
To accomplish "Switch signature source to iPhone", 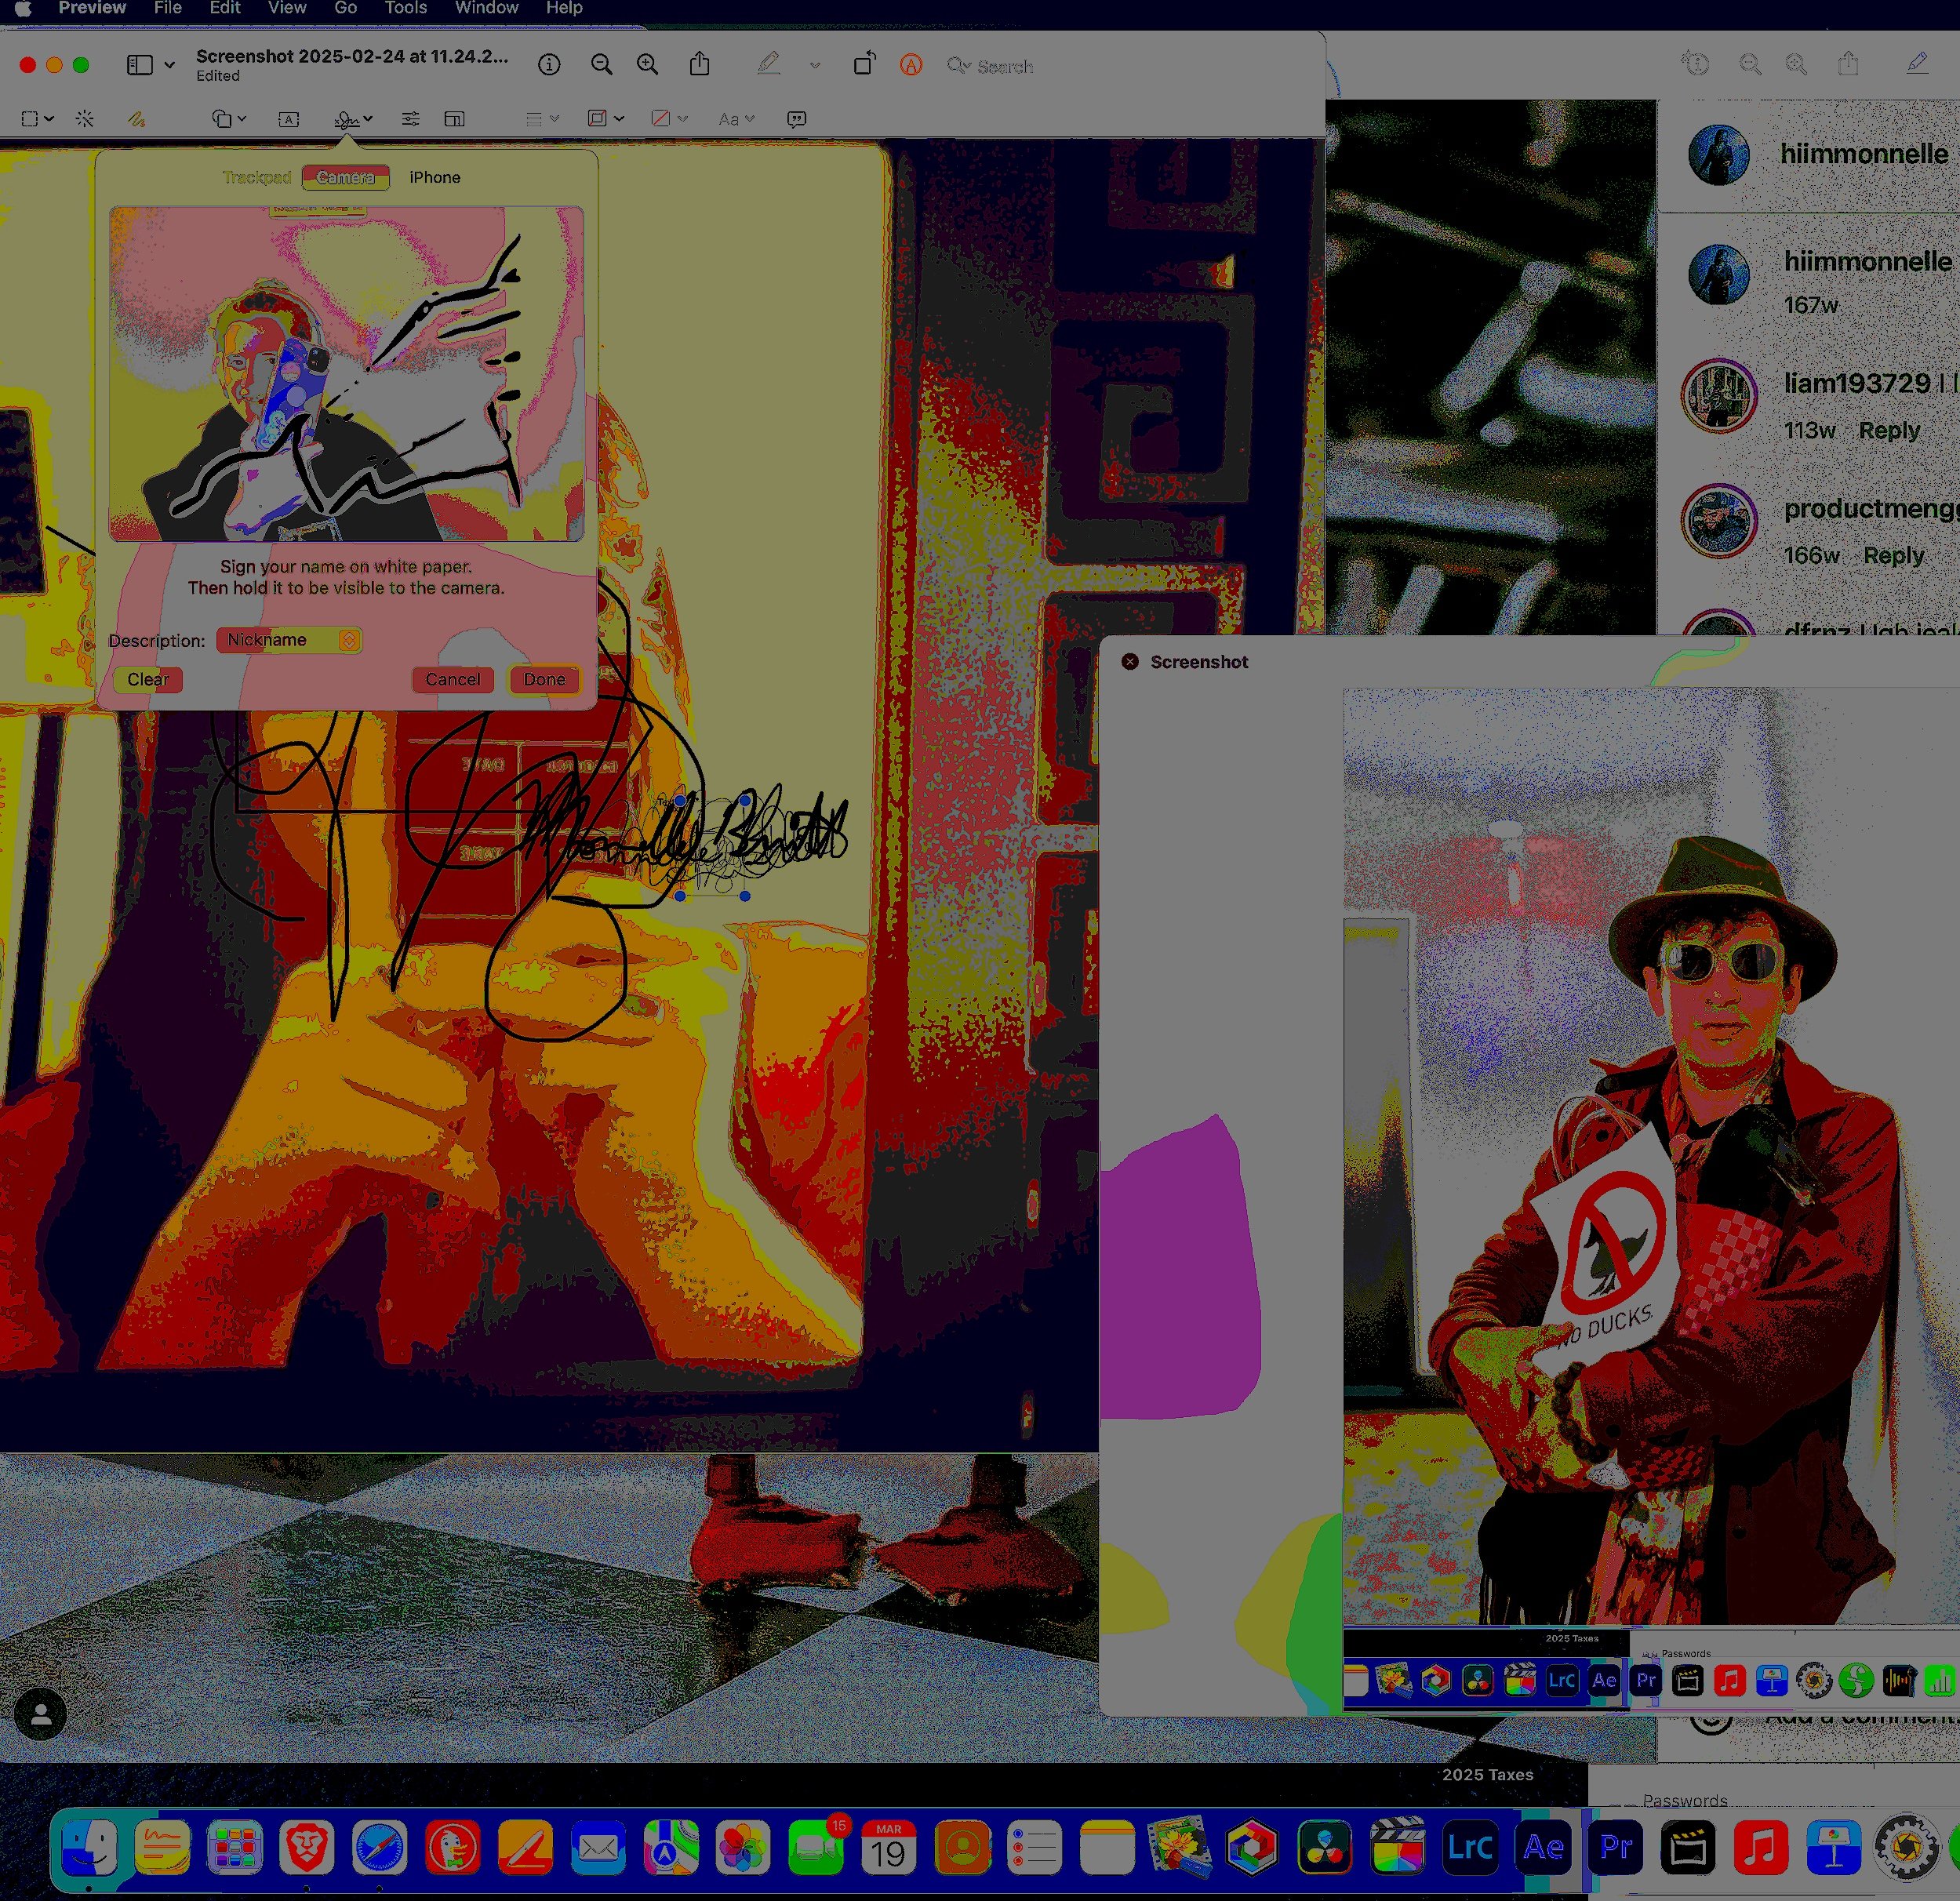I will click(x=435, y=177).
